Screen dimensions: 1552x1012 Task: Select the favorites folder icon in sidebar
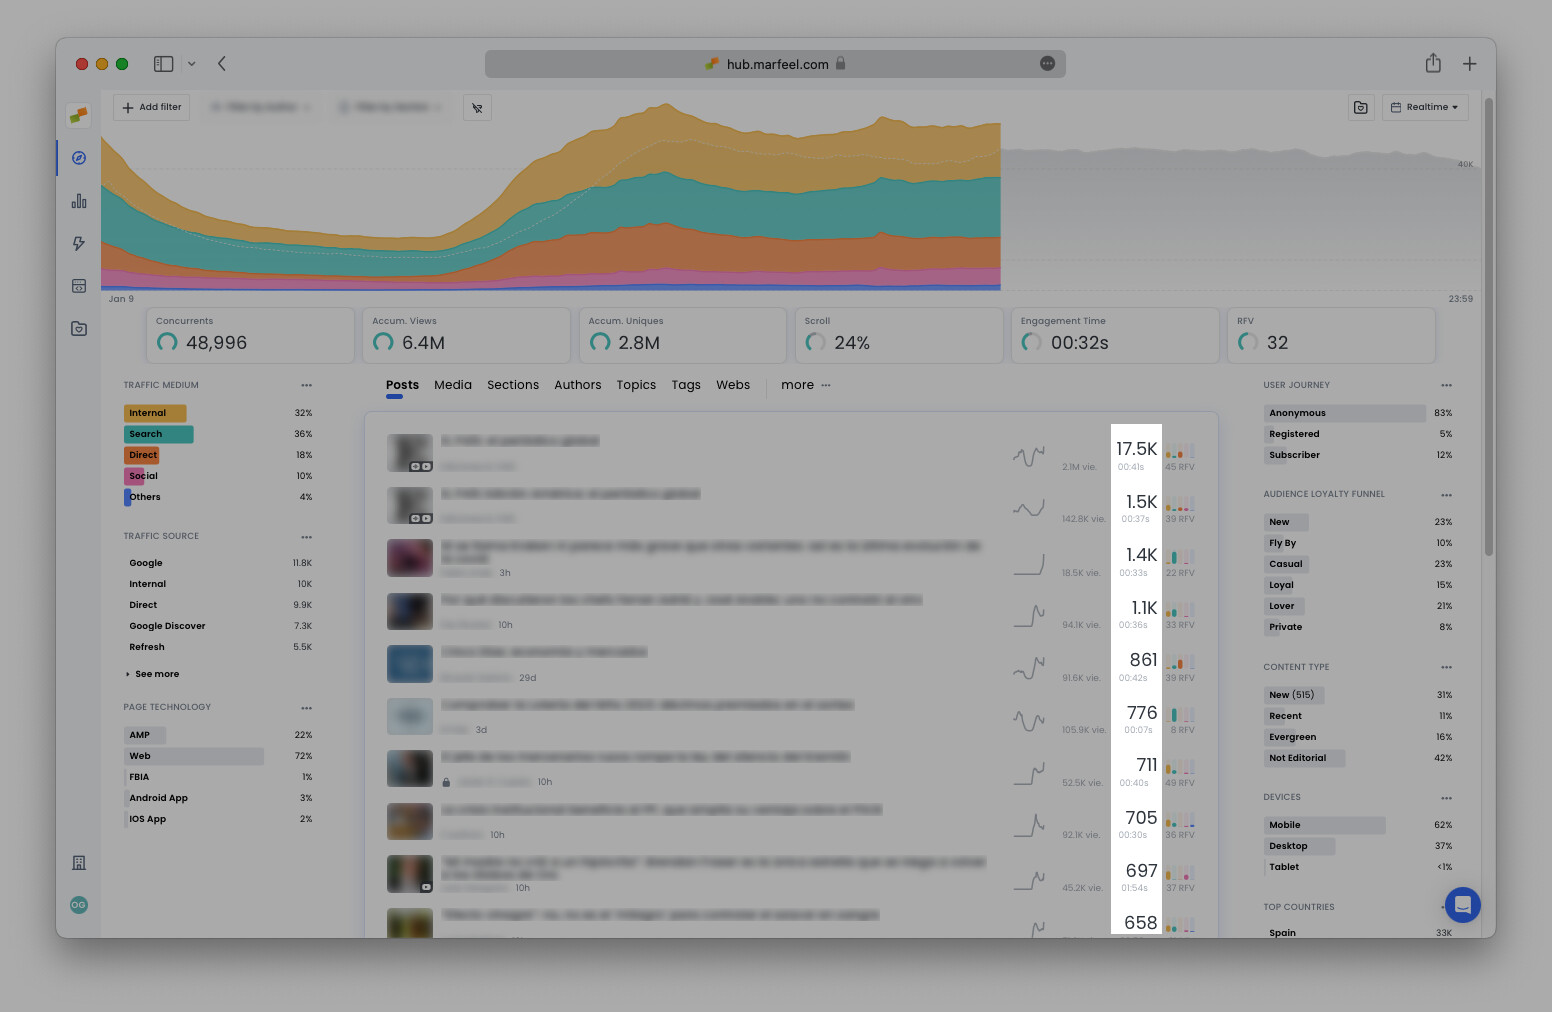tap(78, 328)
